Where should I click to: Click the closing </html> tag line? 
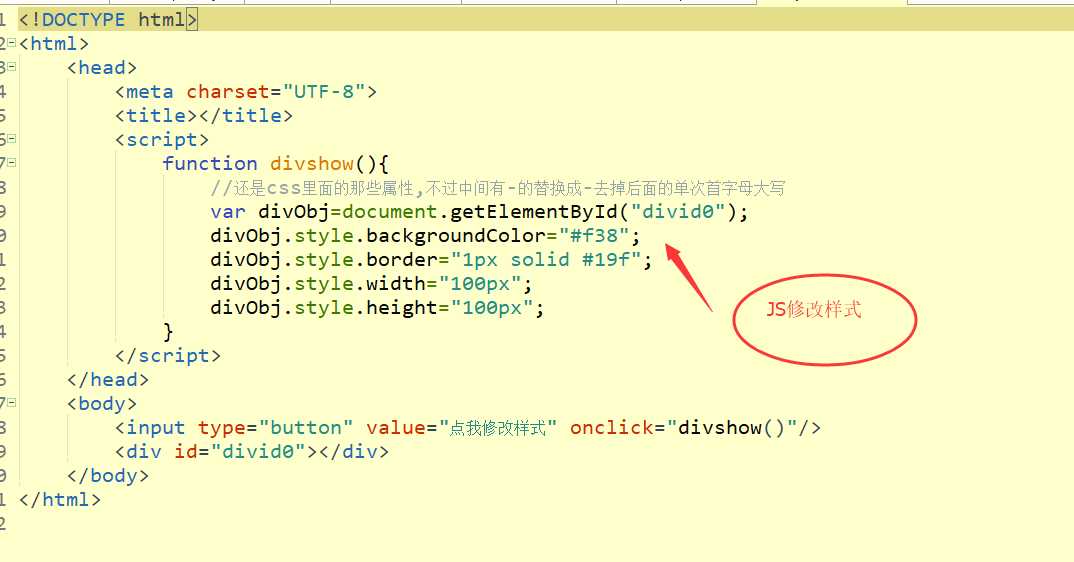click(x=60, y=500)
